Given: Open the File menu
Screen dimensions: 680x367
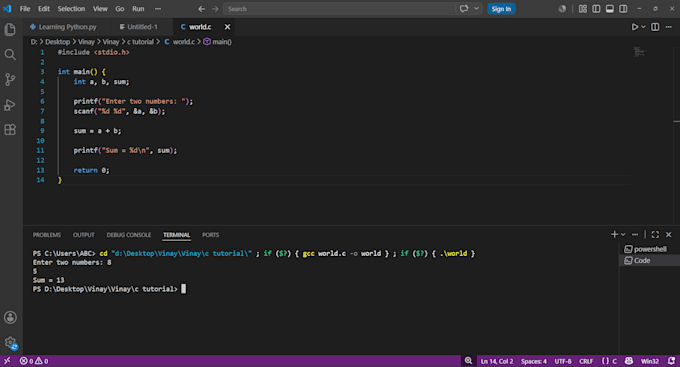Looking at the screenshot, I should pyautogui.click(x=25, y=9).
